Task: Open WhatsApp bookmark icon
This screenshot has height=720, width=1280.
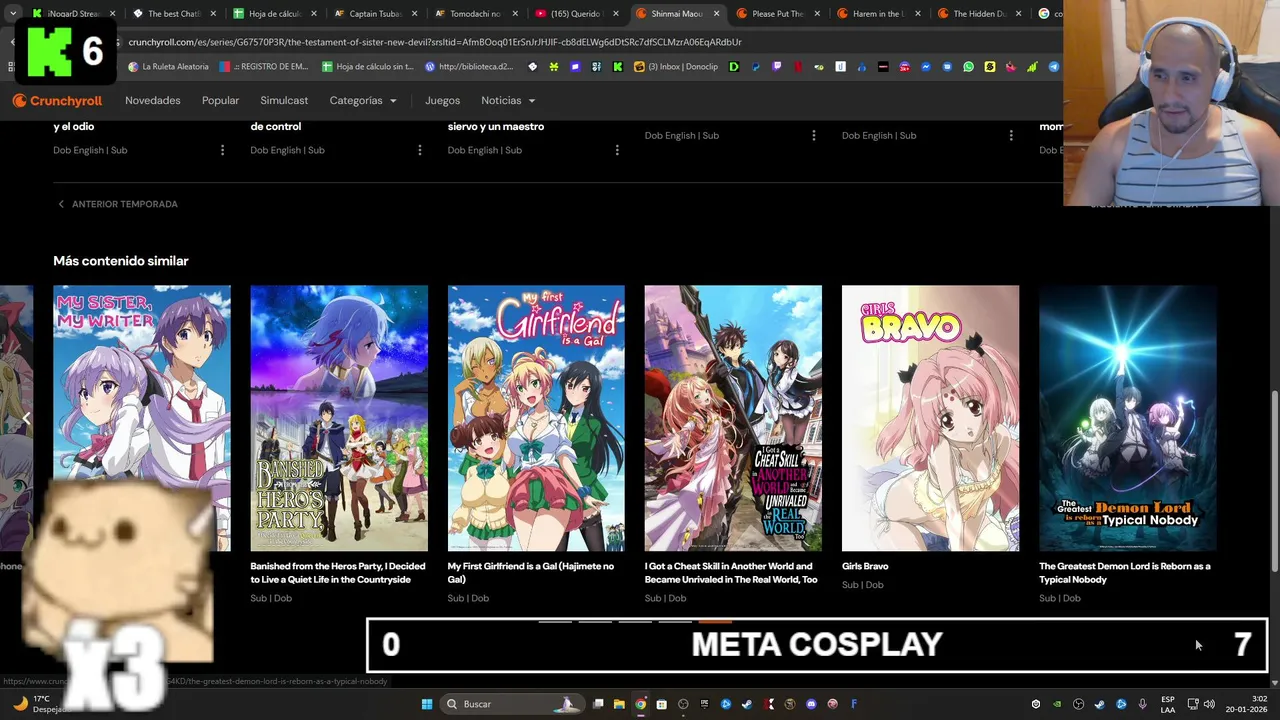Action: [968, 67]
